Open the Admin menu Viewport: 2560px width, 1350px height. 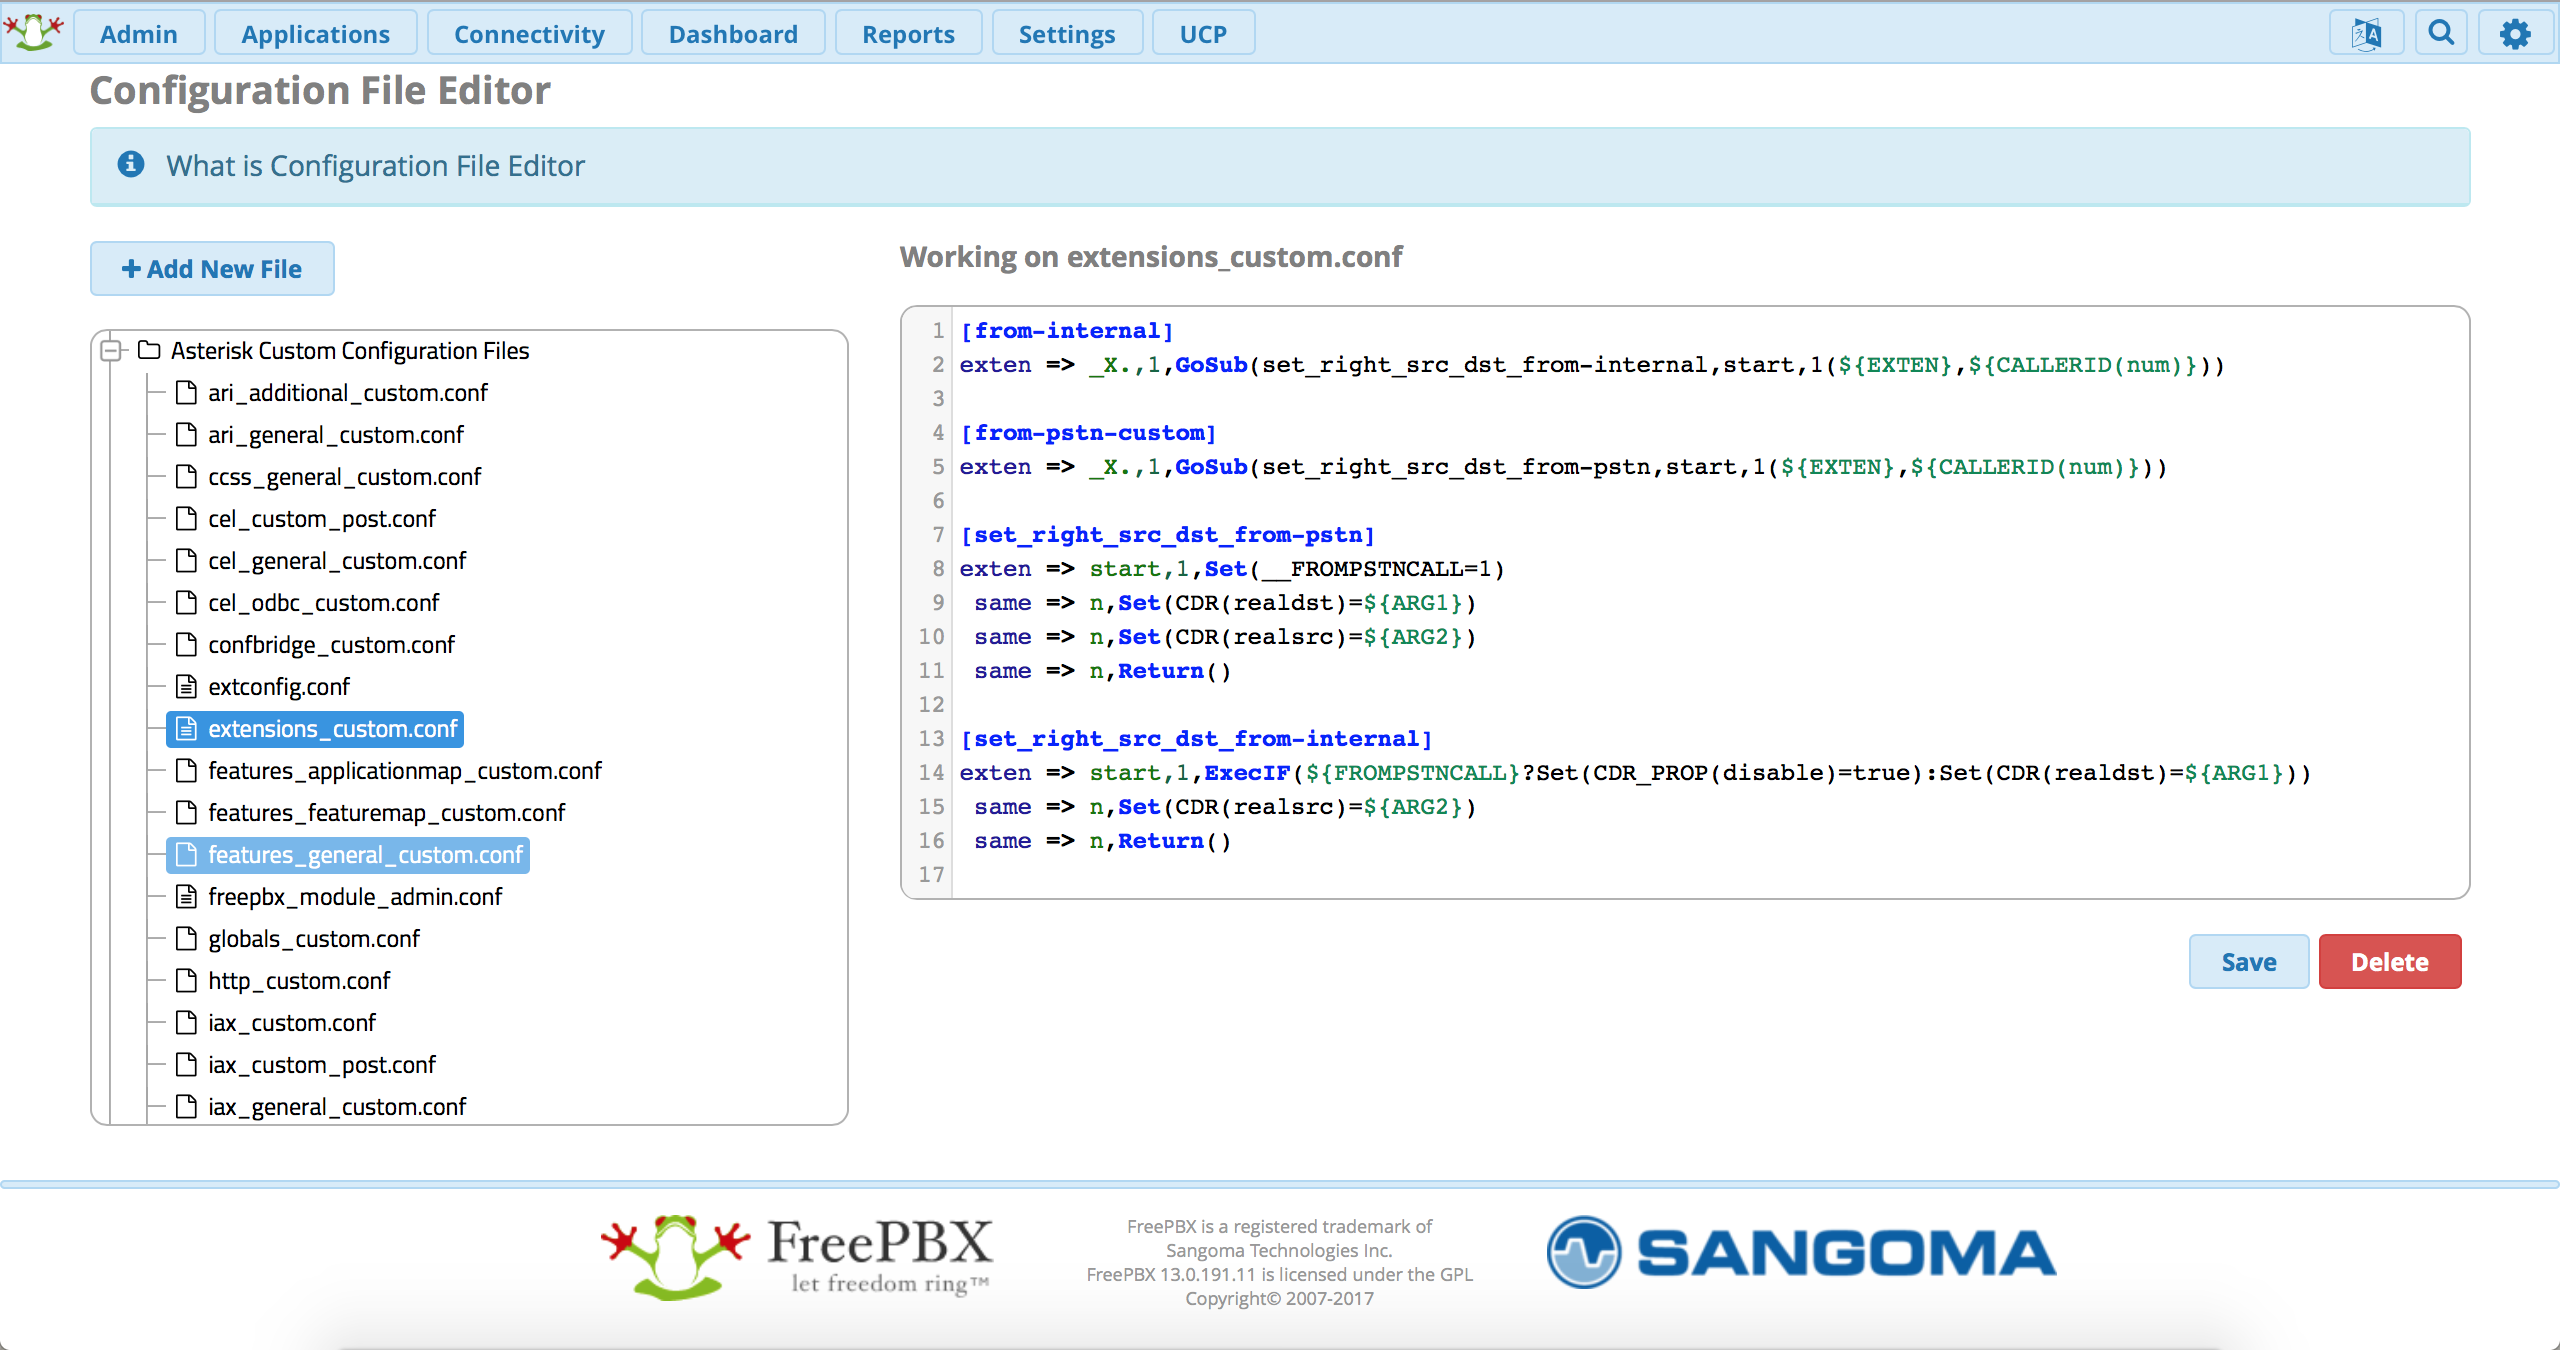pyautogui.click(x=139, y=34)
